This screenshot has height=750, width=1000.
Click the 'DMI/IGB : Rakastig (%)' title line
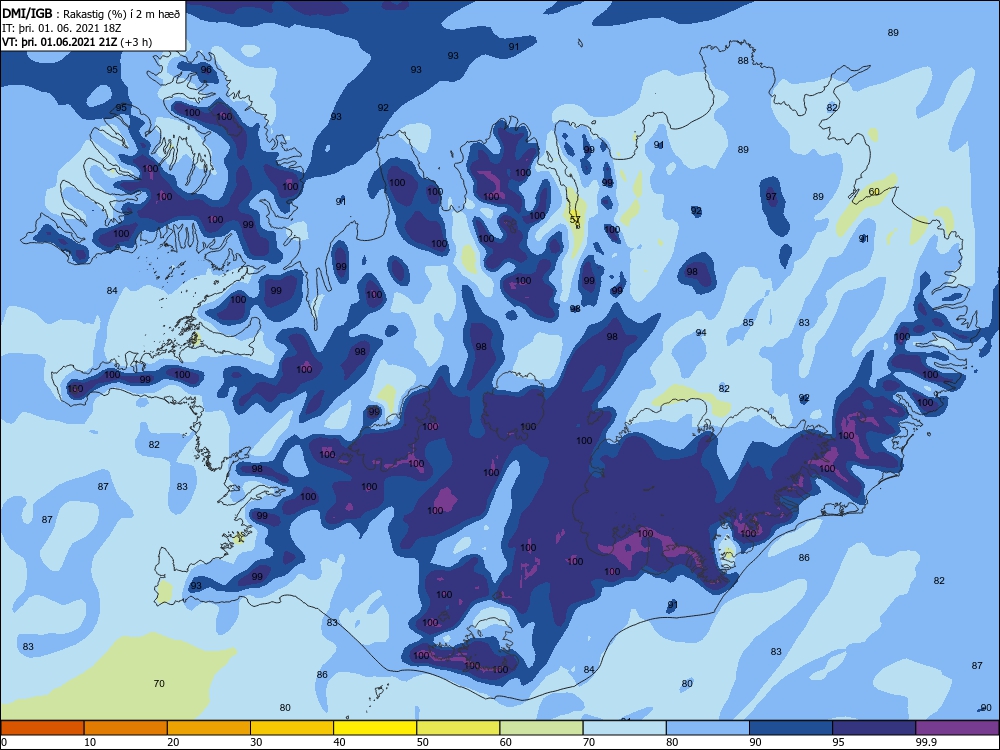(91, 13)
